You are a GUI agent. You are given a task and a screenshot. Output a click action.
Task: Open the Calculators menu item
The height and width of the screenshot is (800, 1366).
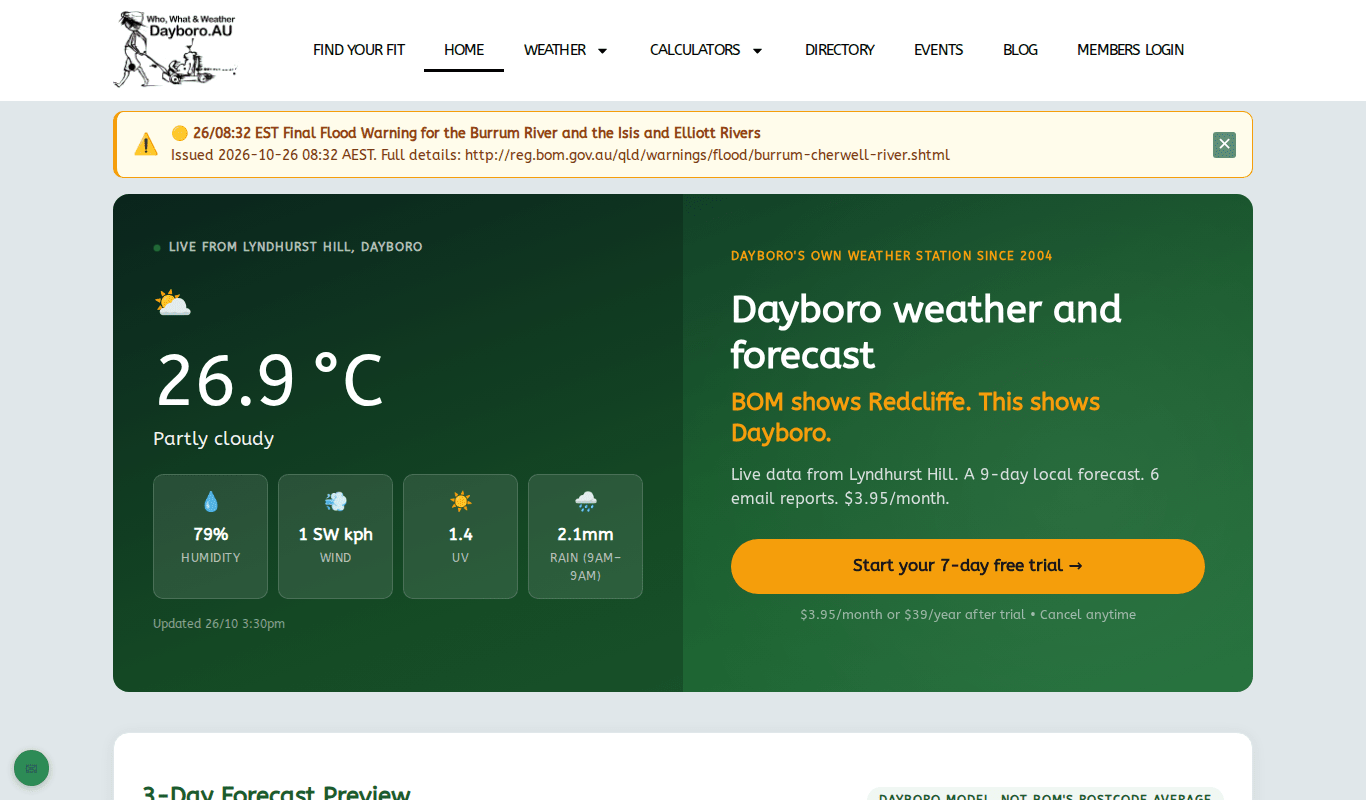(x=695, y=50)
